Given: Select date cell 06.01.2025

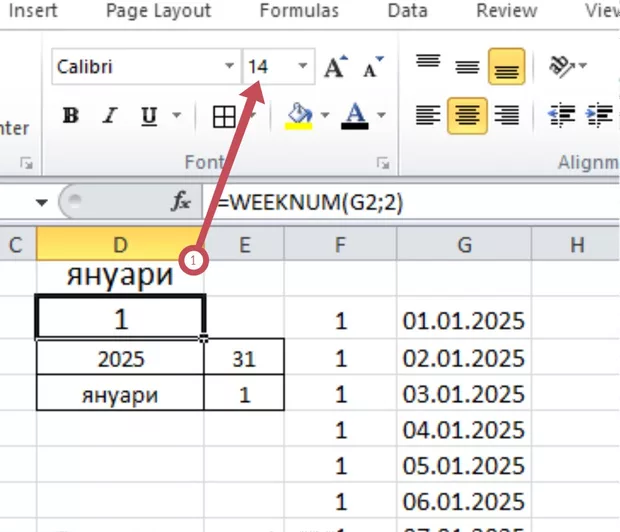Looking at the screenshot, I should pyautogui.click(x=464, y=501).
